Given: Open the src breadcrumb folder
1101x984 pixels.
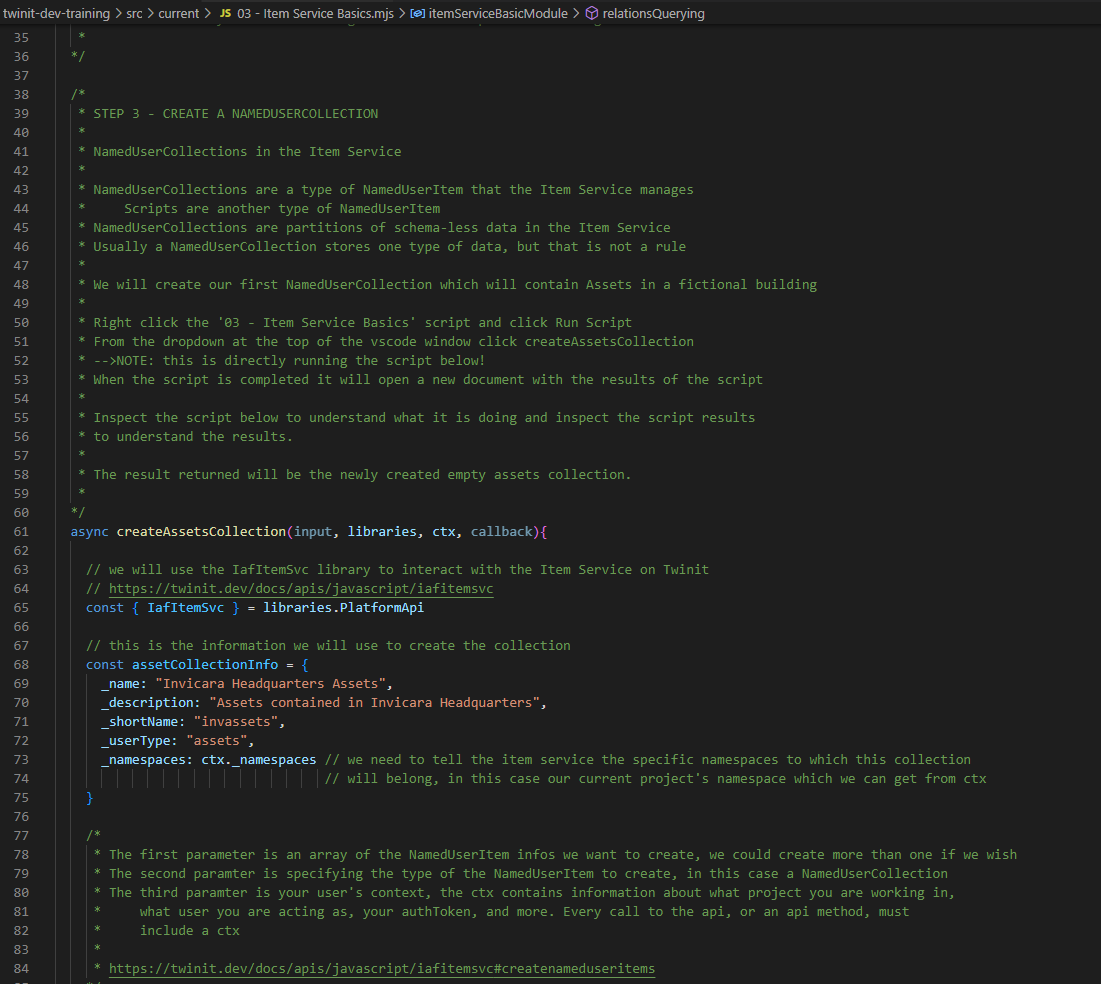Looking at the screenshot, I should (x=134, y=13).
